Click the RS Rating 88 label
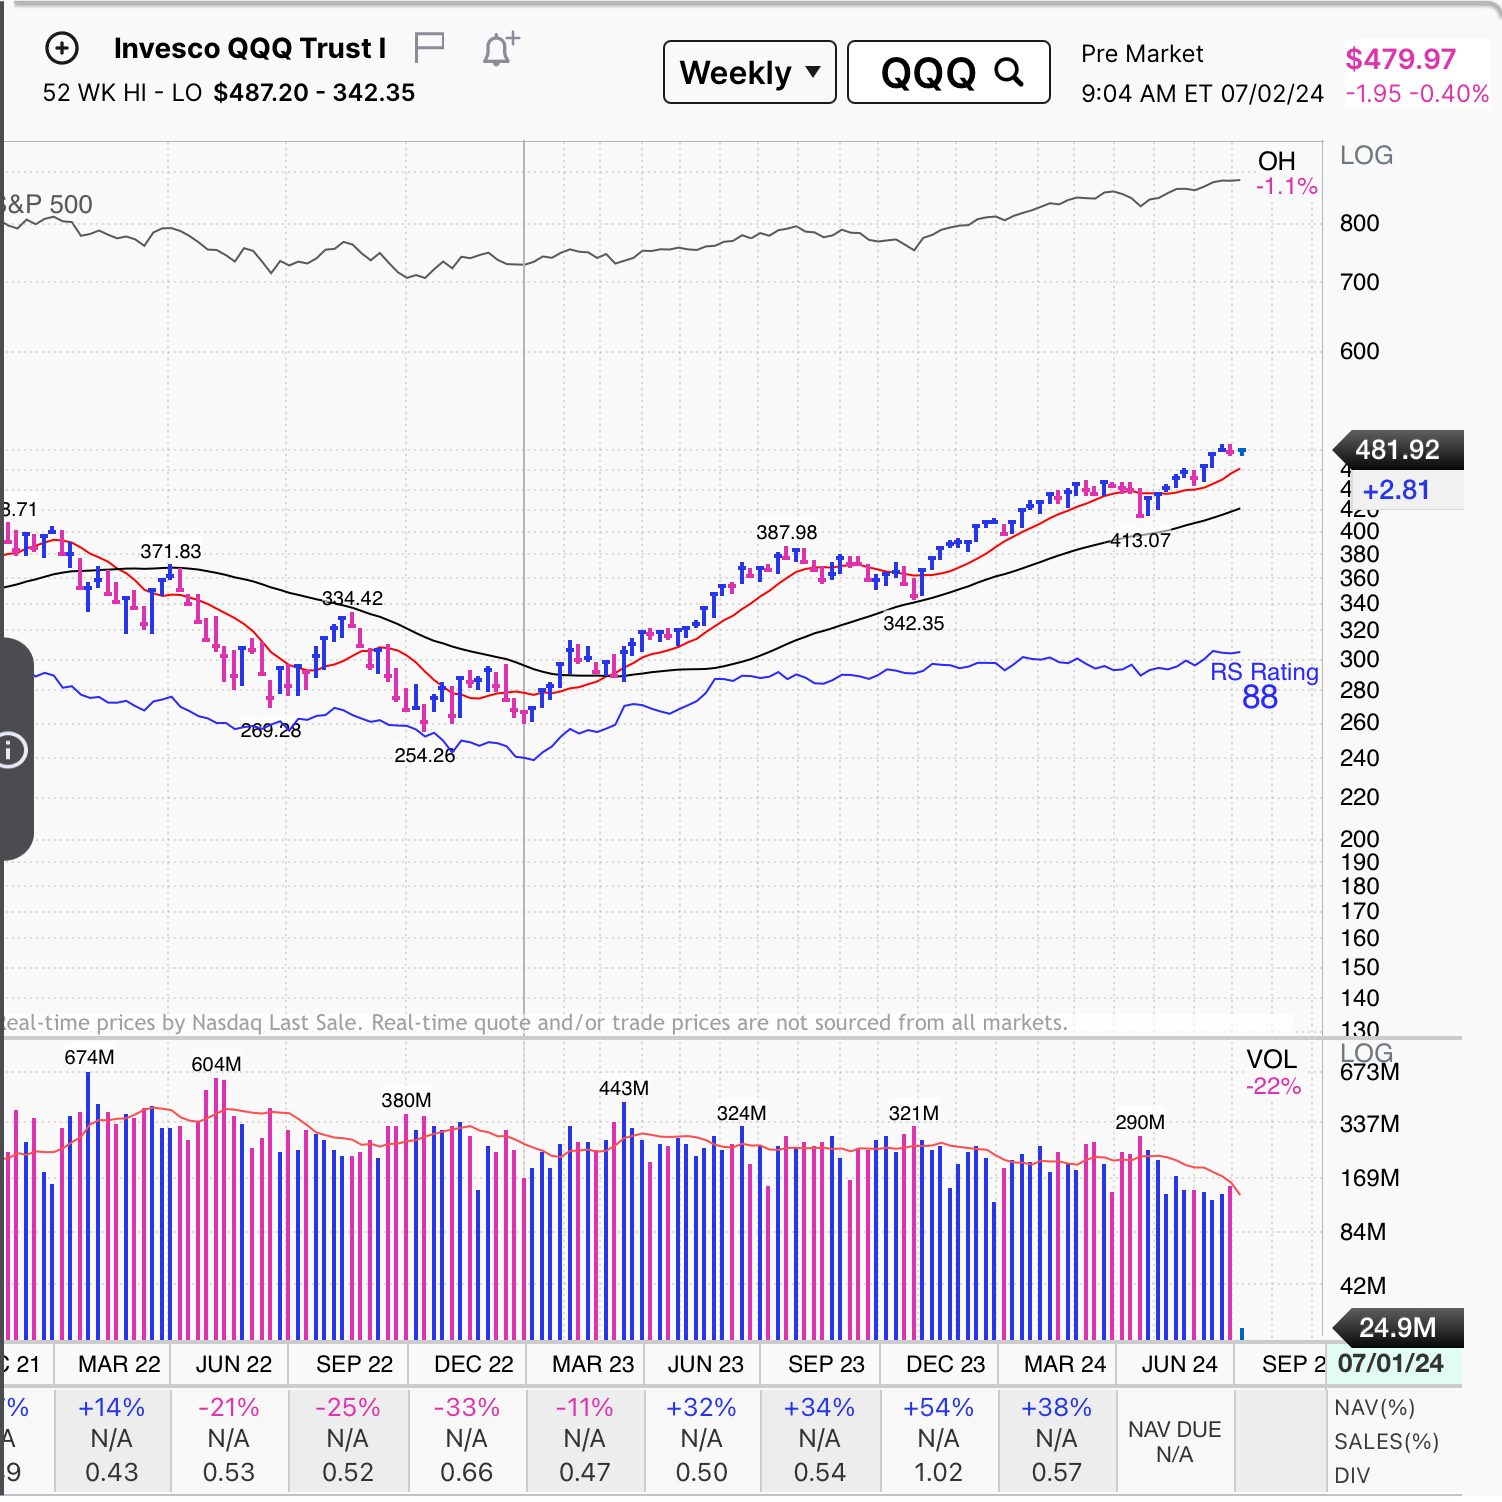Viewport: 1502px width, 1502px height. pyautogui.click(x=1263, y=685)
